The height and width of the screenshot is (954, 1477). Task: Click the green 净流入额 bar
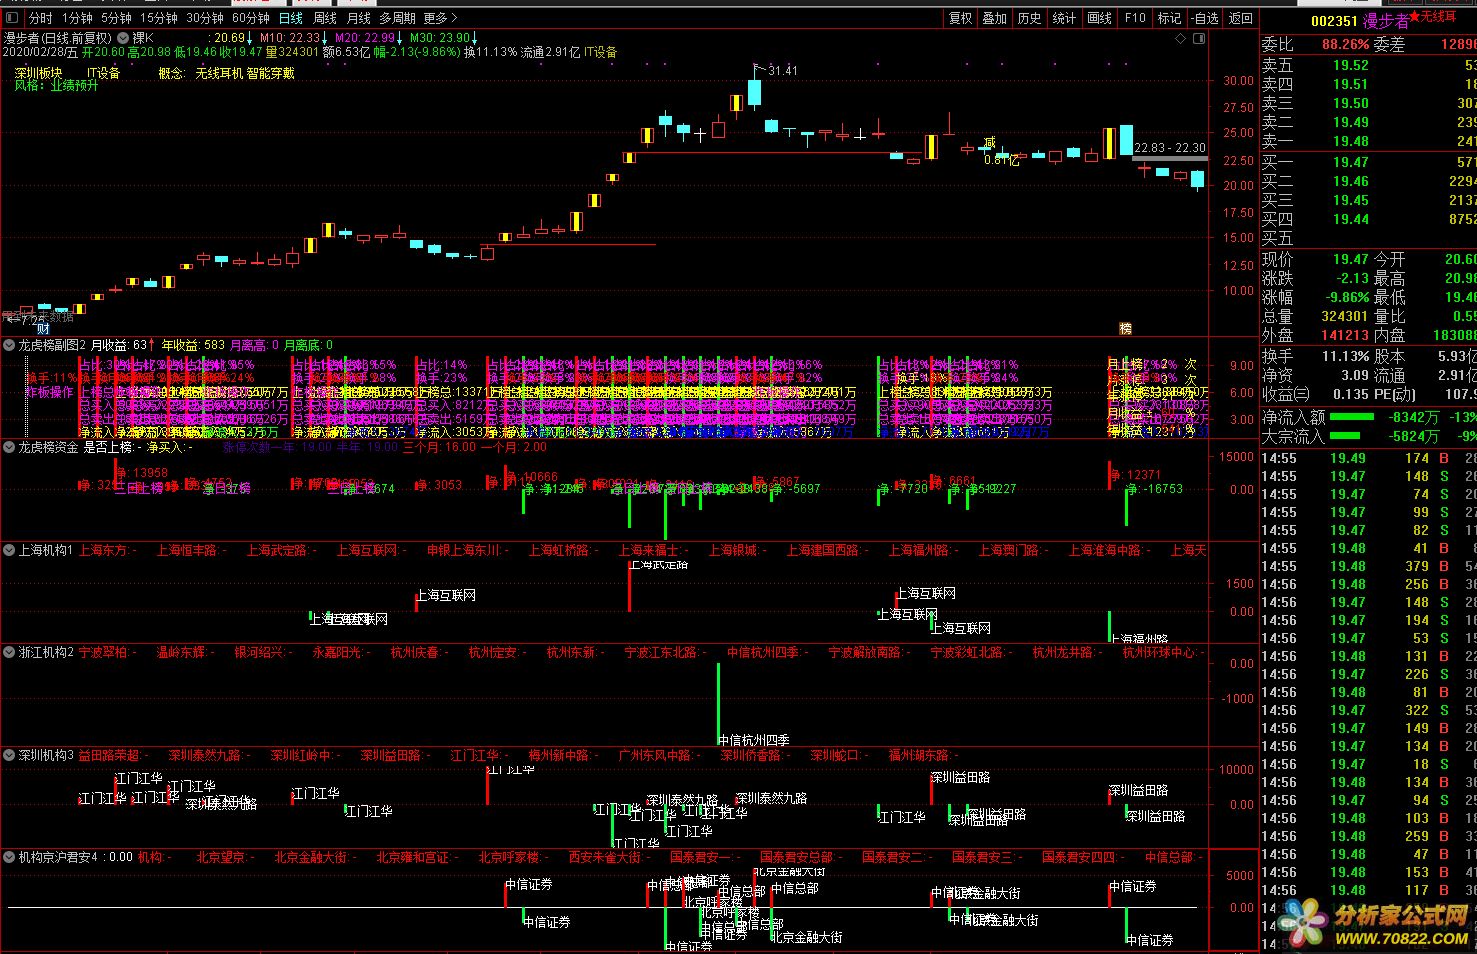(1351, 417)
